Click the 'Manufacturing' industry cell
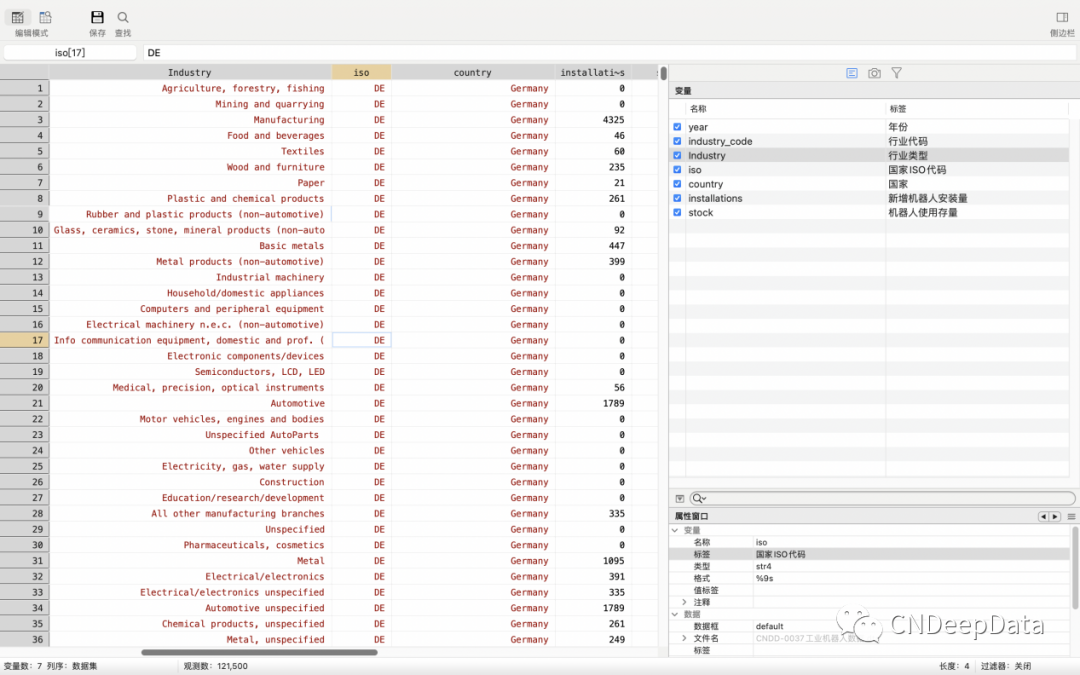This screenshot has width=1080, height=675. coord(190,120)
